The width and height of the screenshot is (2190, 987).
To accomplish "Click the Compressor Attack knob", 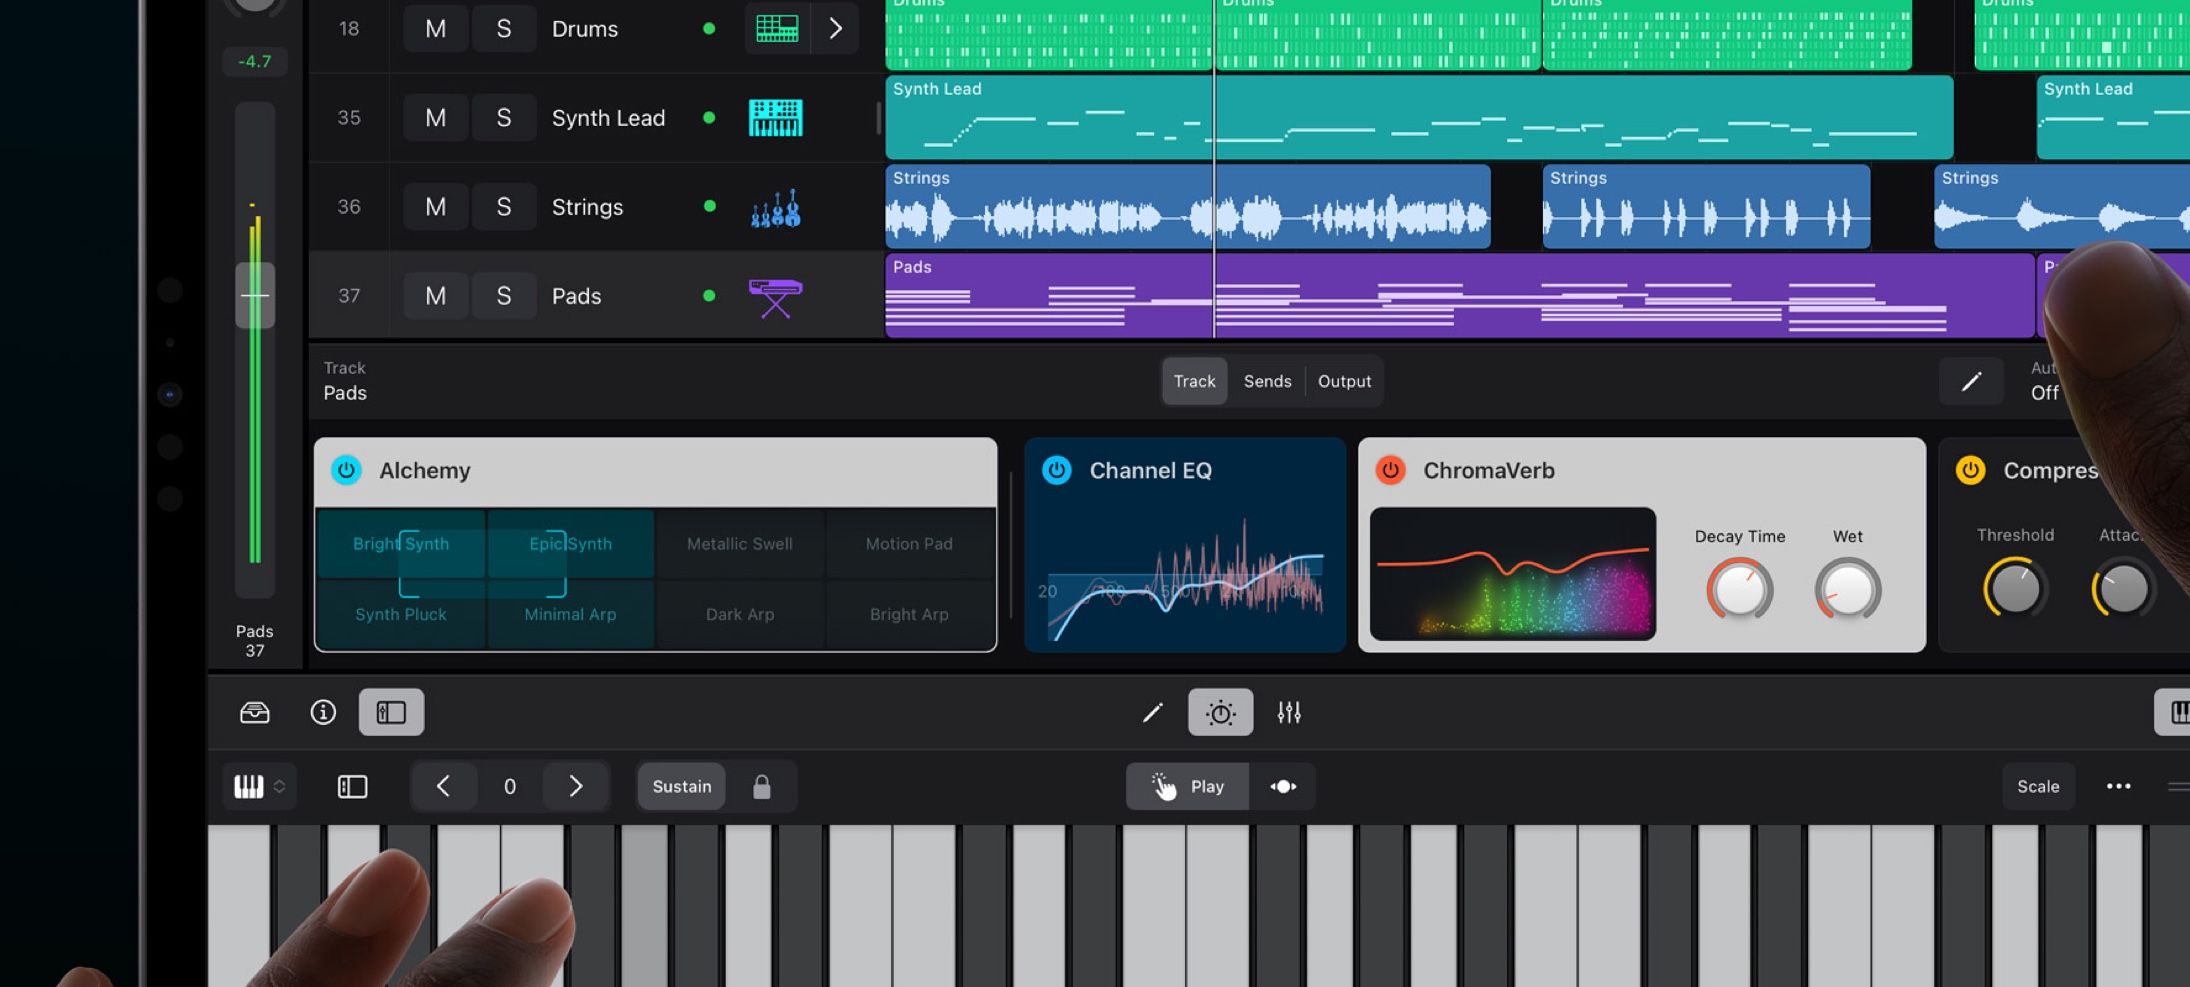I will point(2122,589).
